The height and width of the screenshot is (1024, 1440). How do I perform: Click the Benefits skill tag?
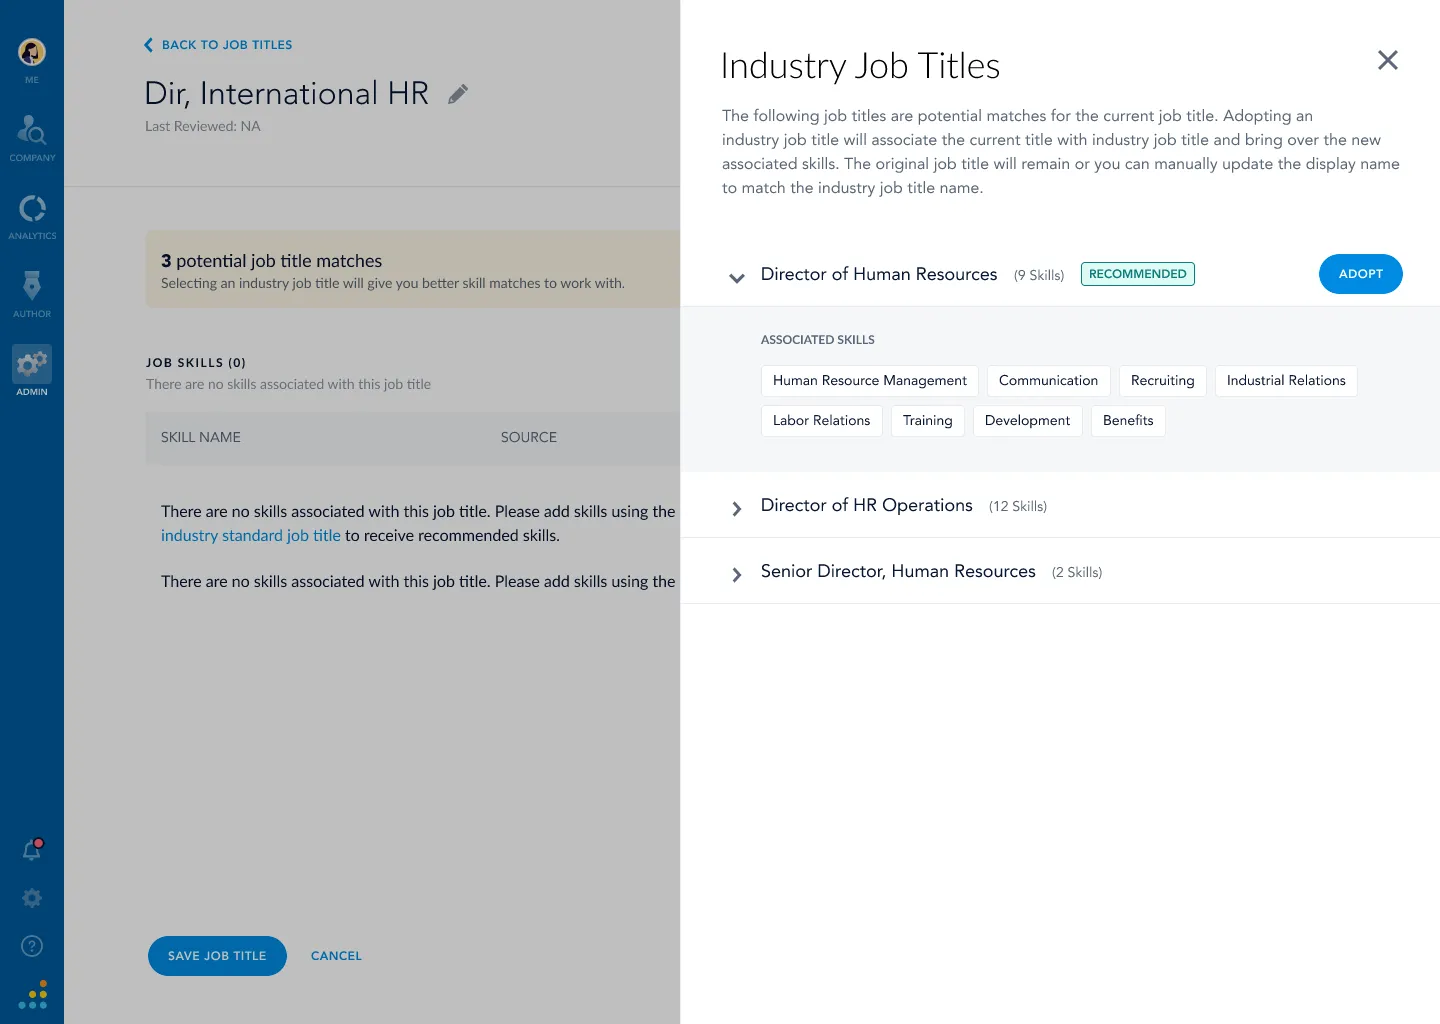[x=1128, y=421]
